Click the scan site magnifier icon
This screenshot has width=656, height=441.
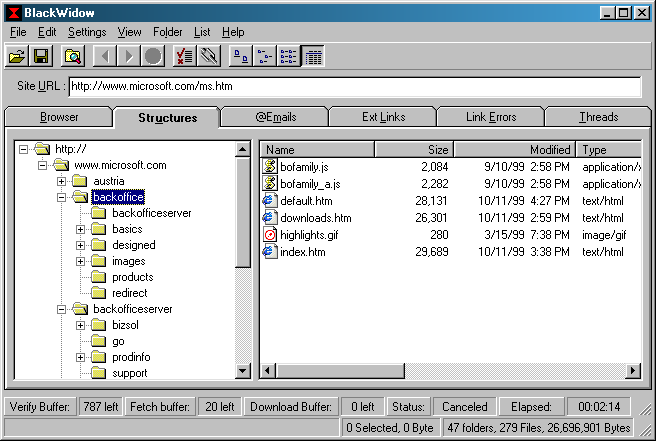[73, 56]
